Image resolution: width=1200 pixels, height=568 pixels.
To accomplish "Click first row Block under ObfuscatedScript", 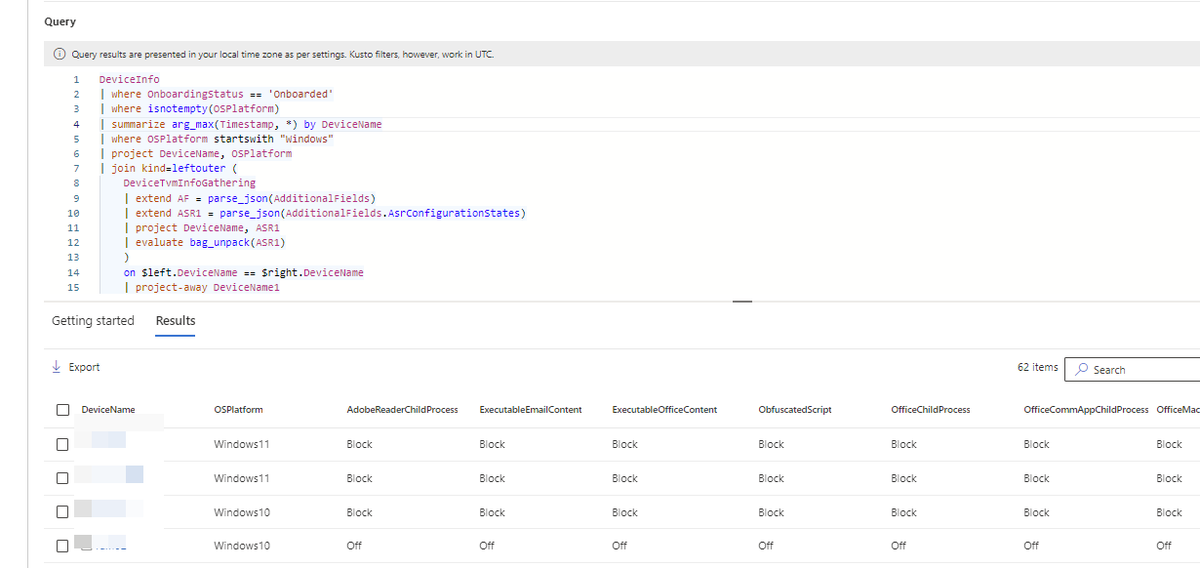I will (x=772, y=444).
